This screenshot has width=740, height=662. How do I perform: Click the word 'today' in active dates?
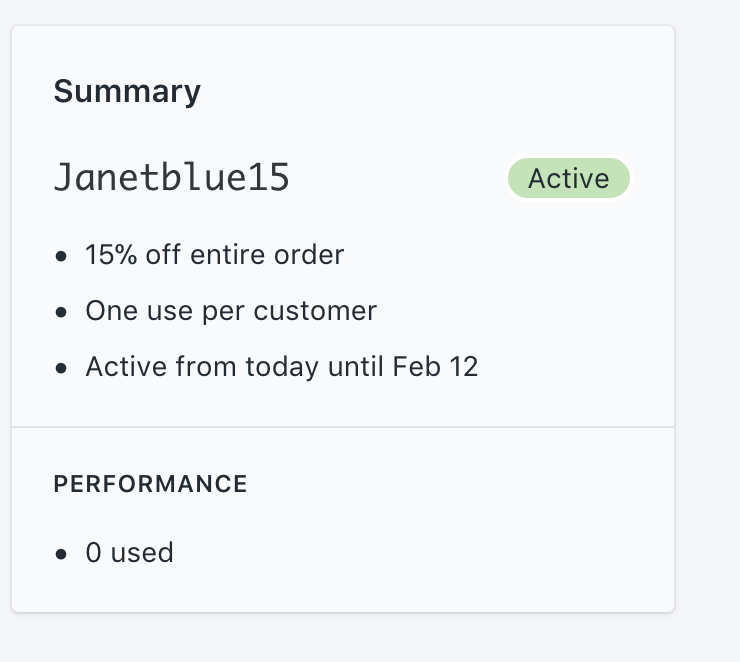point(282,367)
